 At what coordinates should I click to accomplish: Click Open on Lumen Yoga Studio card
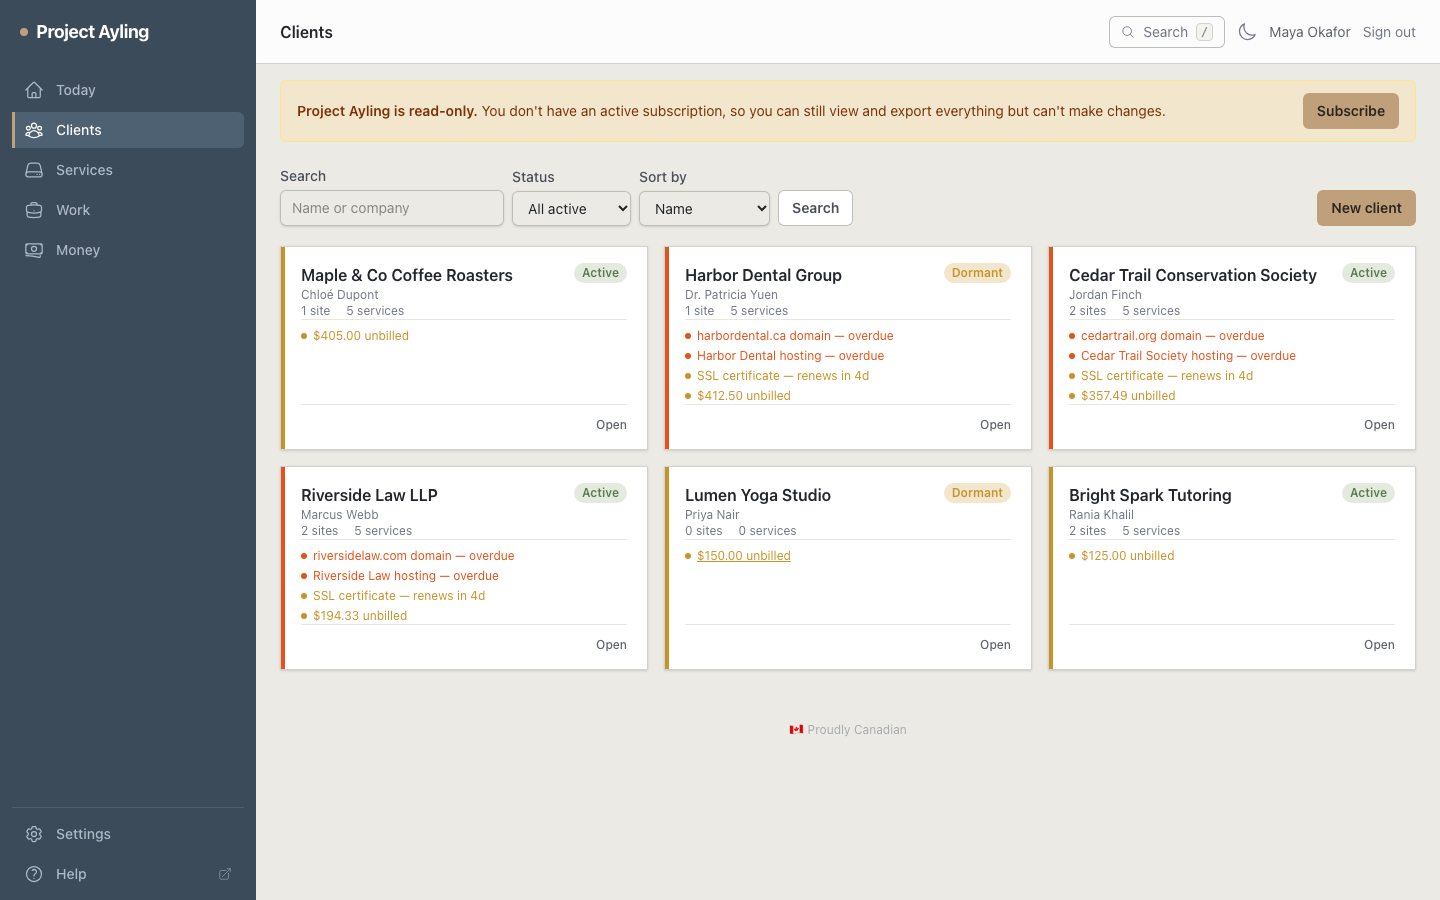(995, 645)
